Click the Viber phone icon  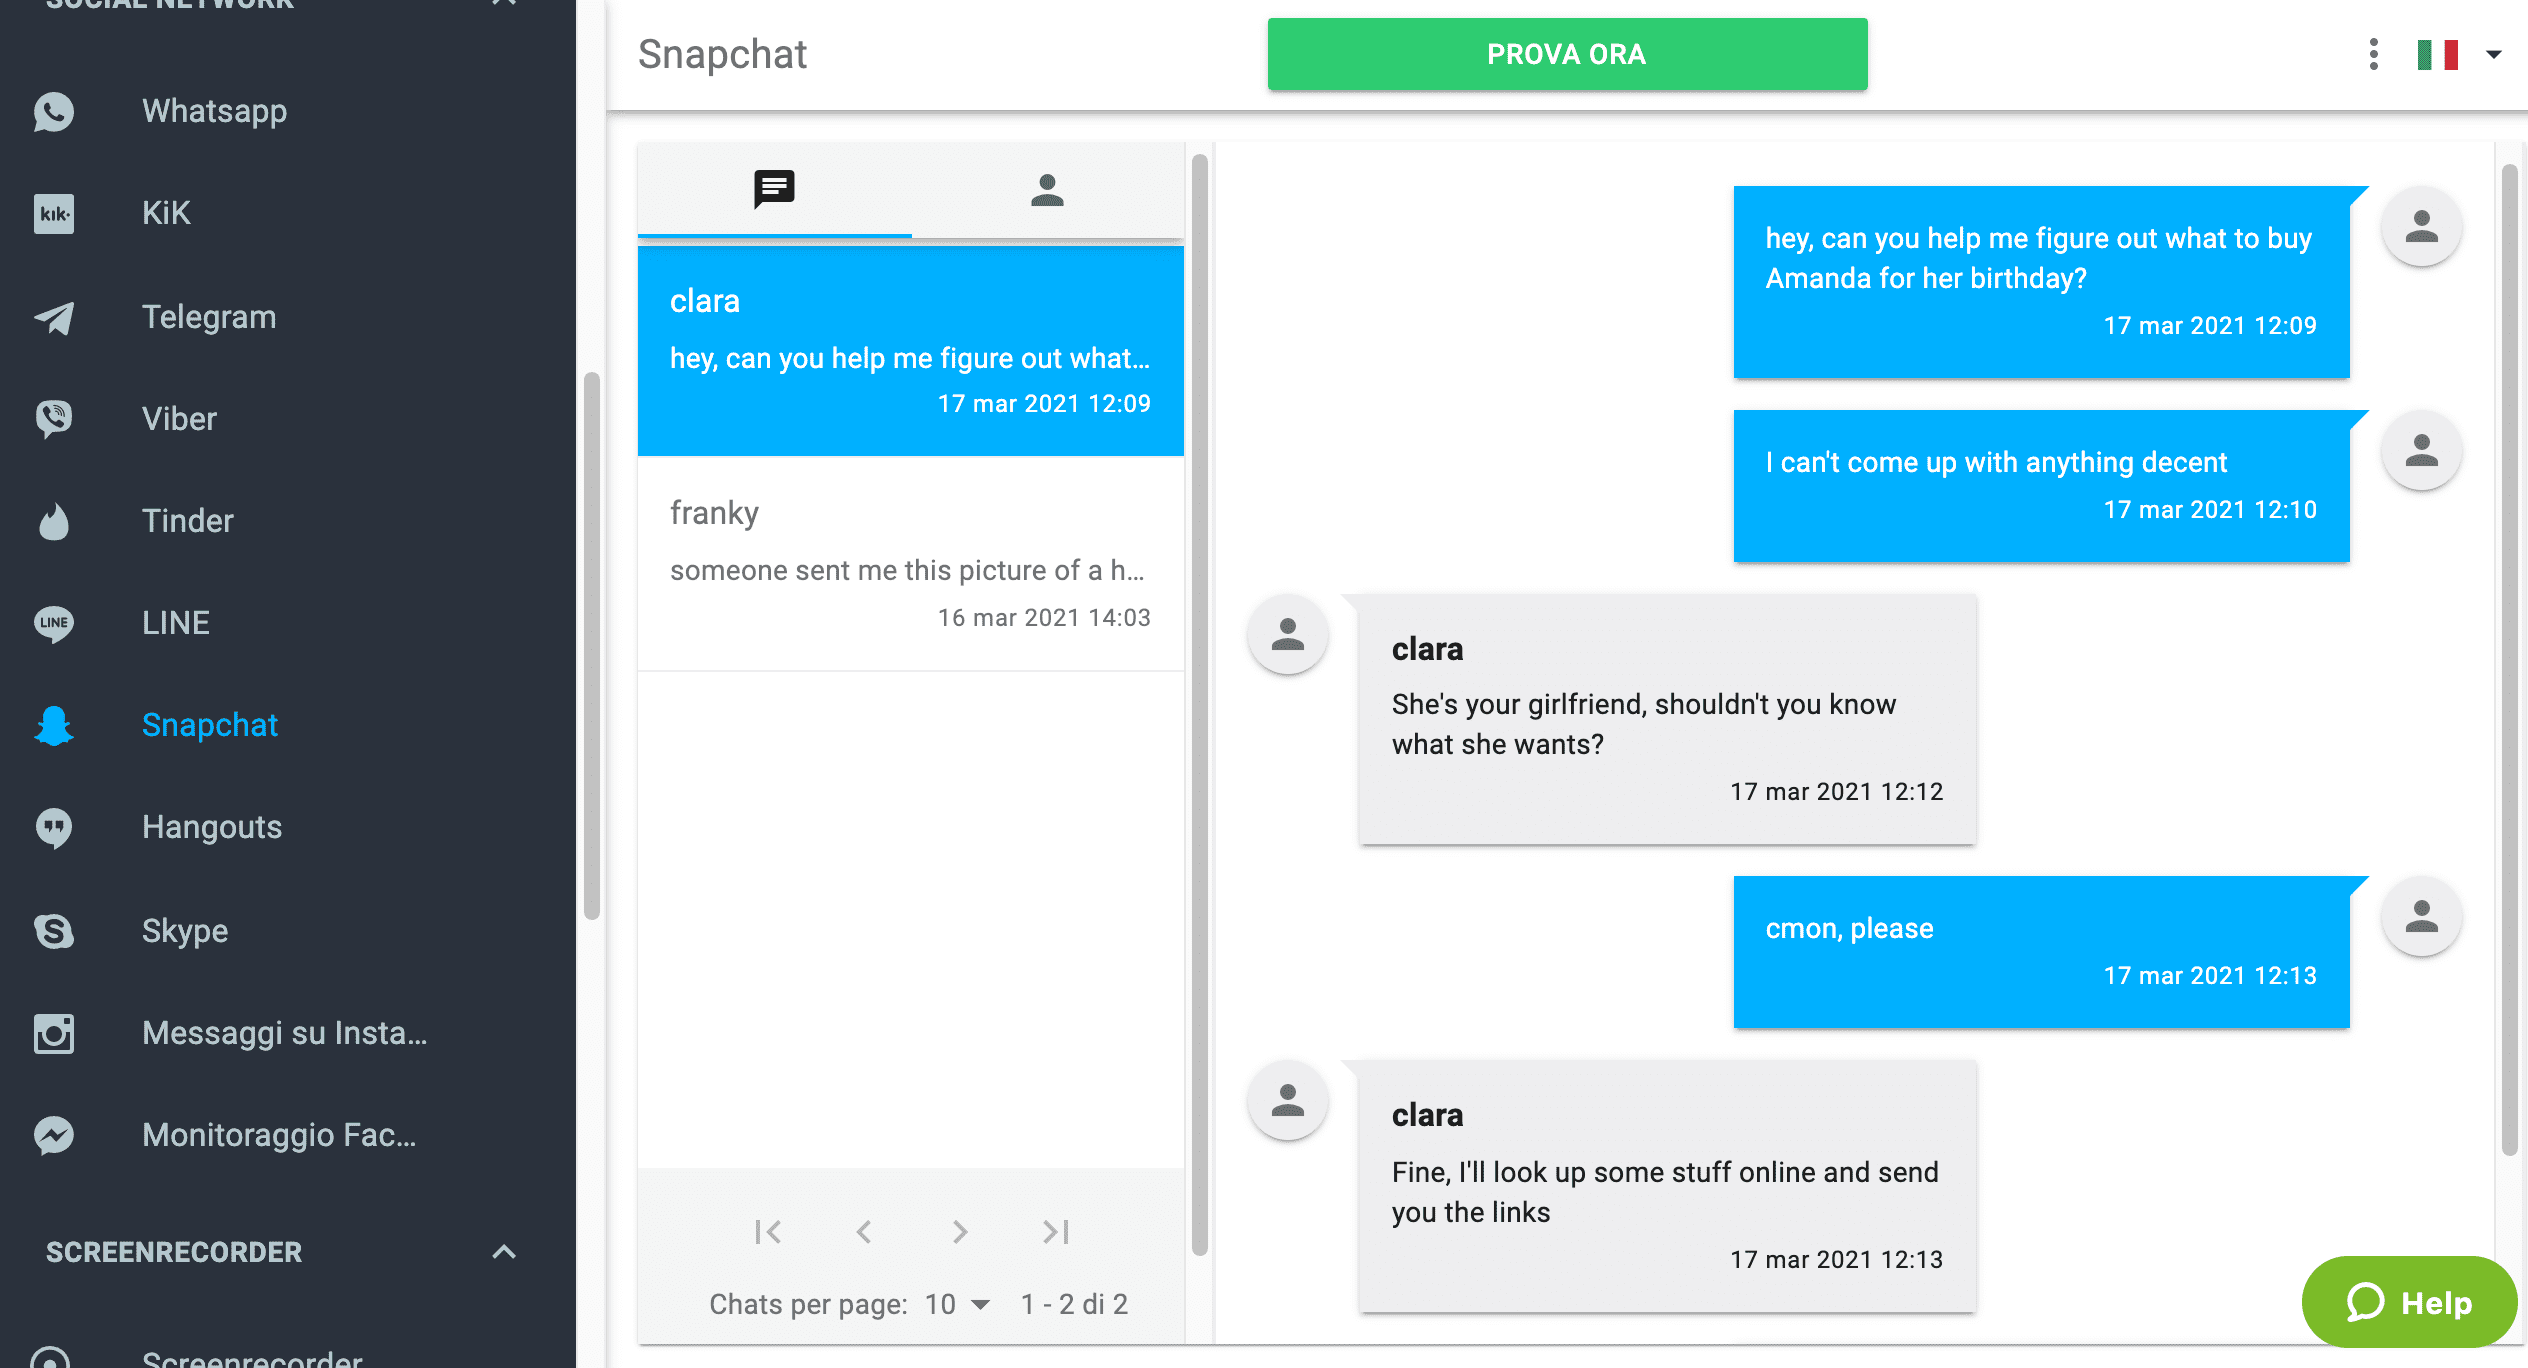tap(54, 419)
